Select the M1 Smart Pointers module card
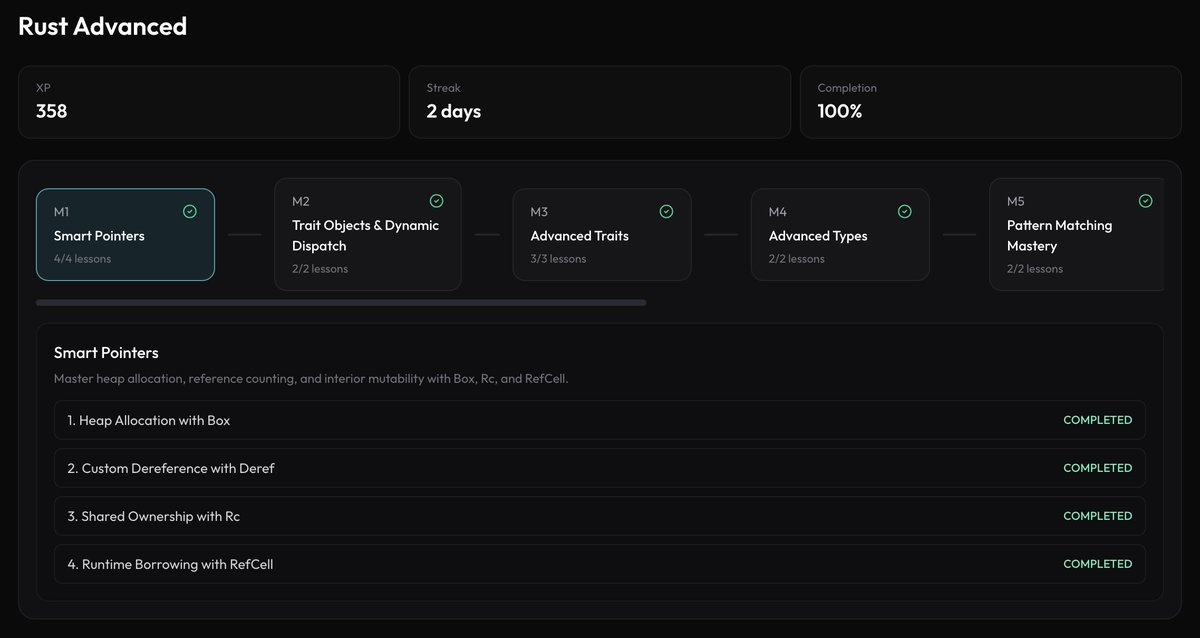 [x=125, y=234]
